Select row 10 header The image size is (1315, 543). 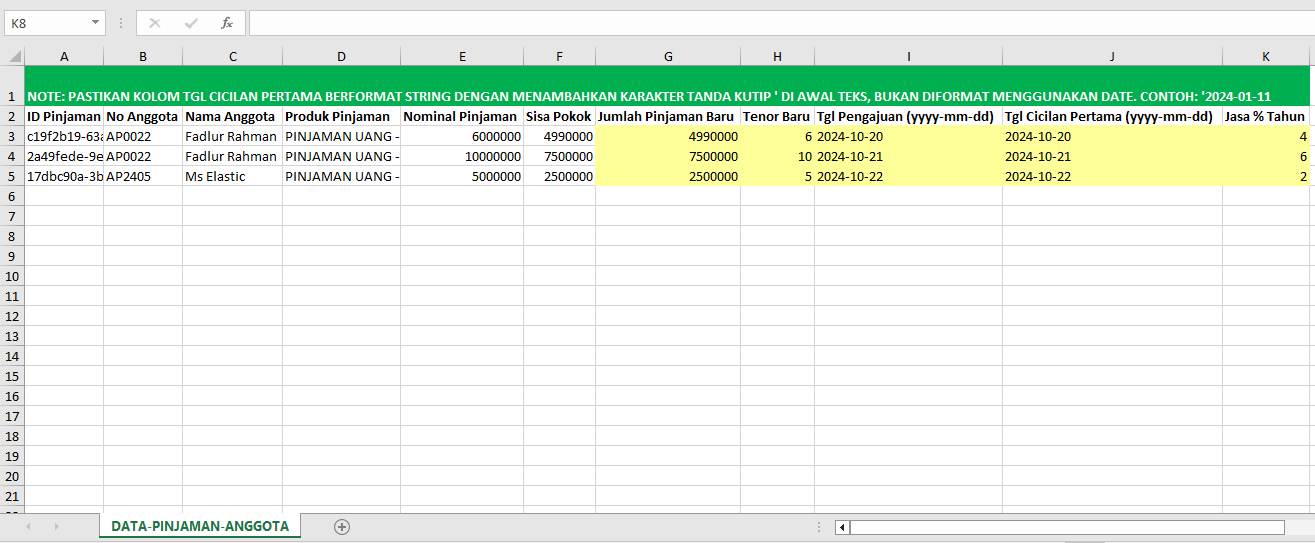click(x=12, y=276)
